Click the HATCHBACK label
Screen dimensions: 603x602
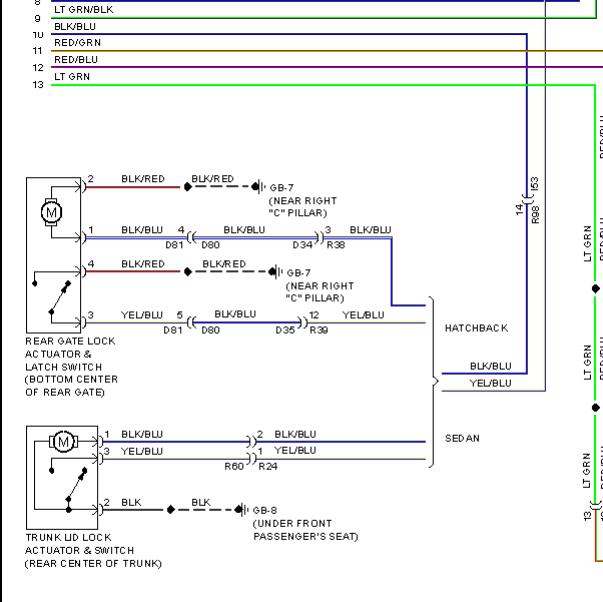pos(476,328)
